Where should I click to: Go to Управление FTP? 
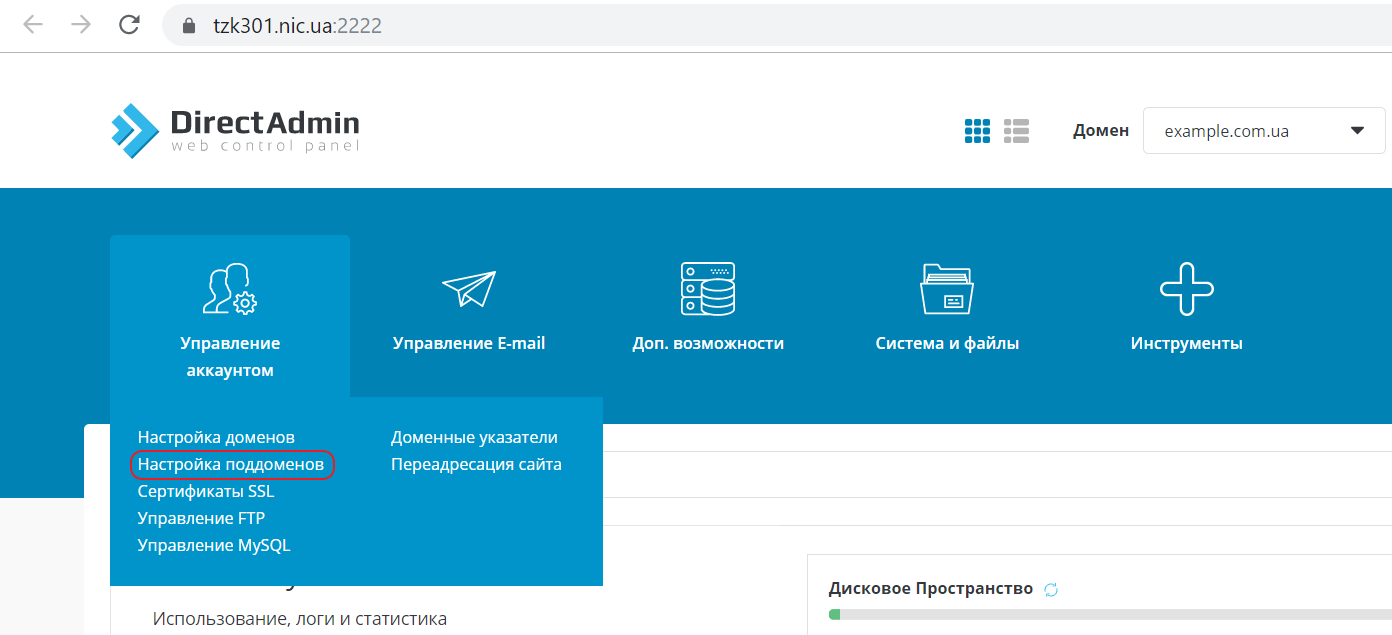click(x=201, y=518)
